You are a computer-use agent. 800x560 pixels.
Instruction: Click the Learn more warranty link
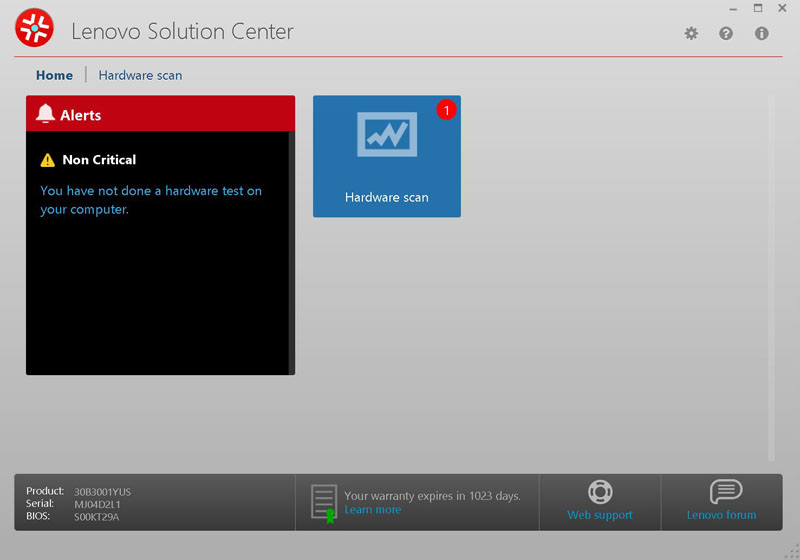(372, 510)
